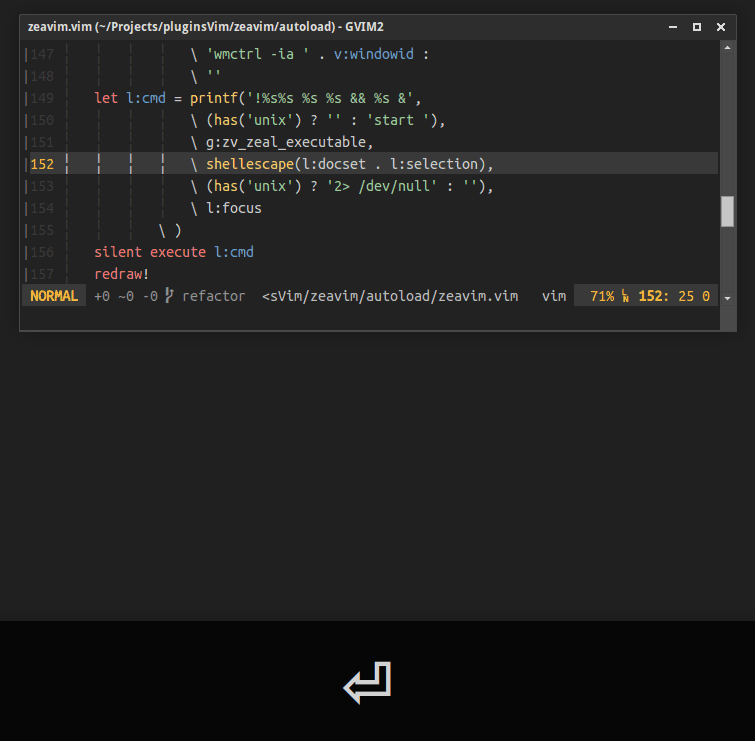Screen dimensions: 755x741
Task: Click the printf function call
Action: 214,98
